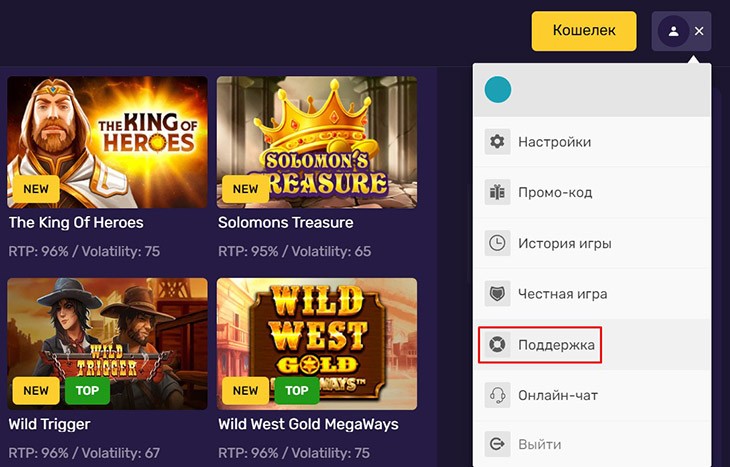Click the support lifebuoy icon
The height and width of the screenshot is (467, 730).
[x=497, y=345]
